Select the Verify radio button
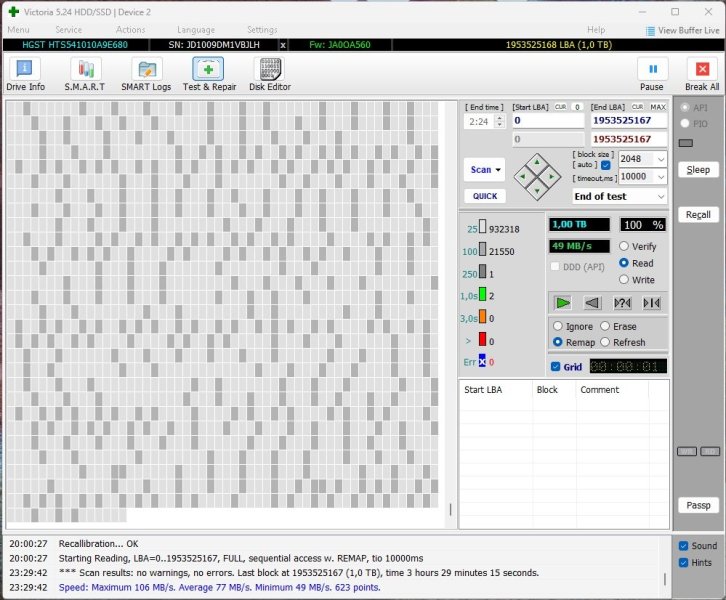The height and width of the screenshot is (600, 726). 625,246
